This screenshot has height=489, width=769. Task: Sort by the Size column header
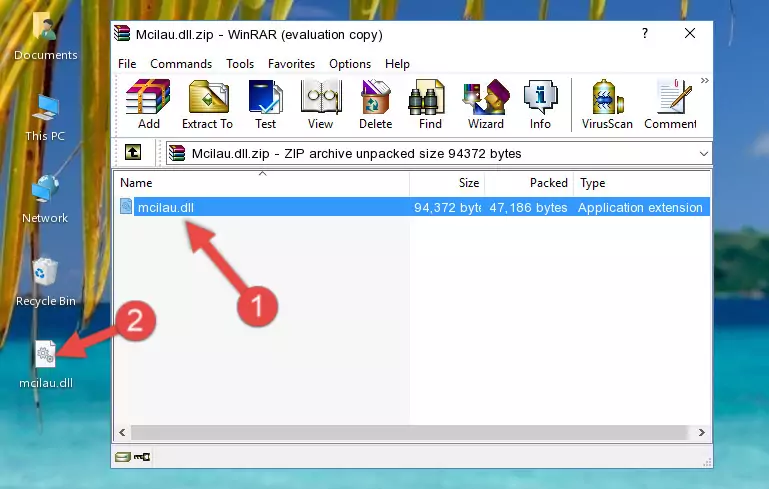447,183
